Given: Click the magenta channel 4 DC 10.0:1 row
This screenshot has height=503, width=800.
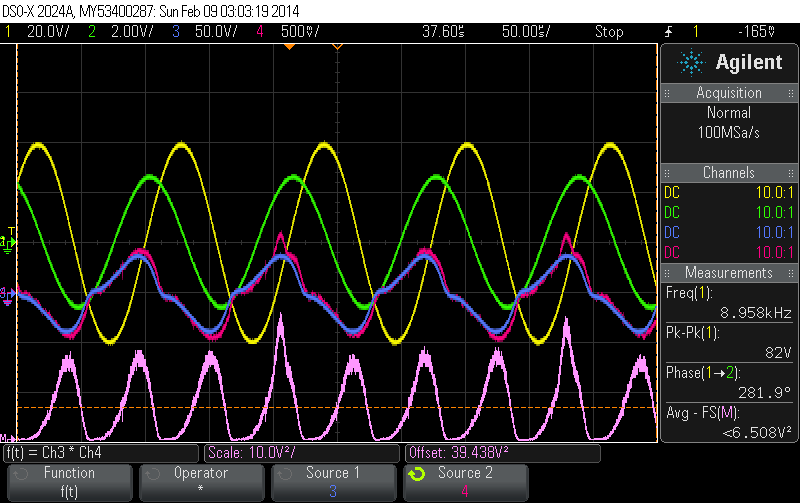Looking at the screenshot, I should point(729,252).
